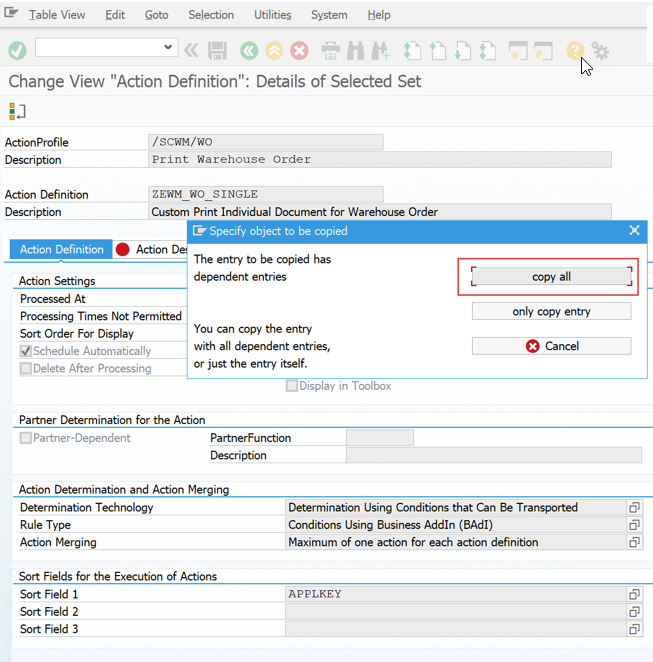Open the Table View menu
The image size is (653, 662).
coord(57,15)
